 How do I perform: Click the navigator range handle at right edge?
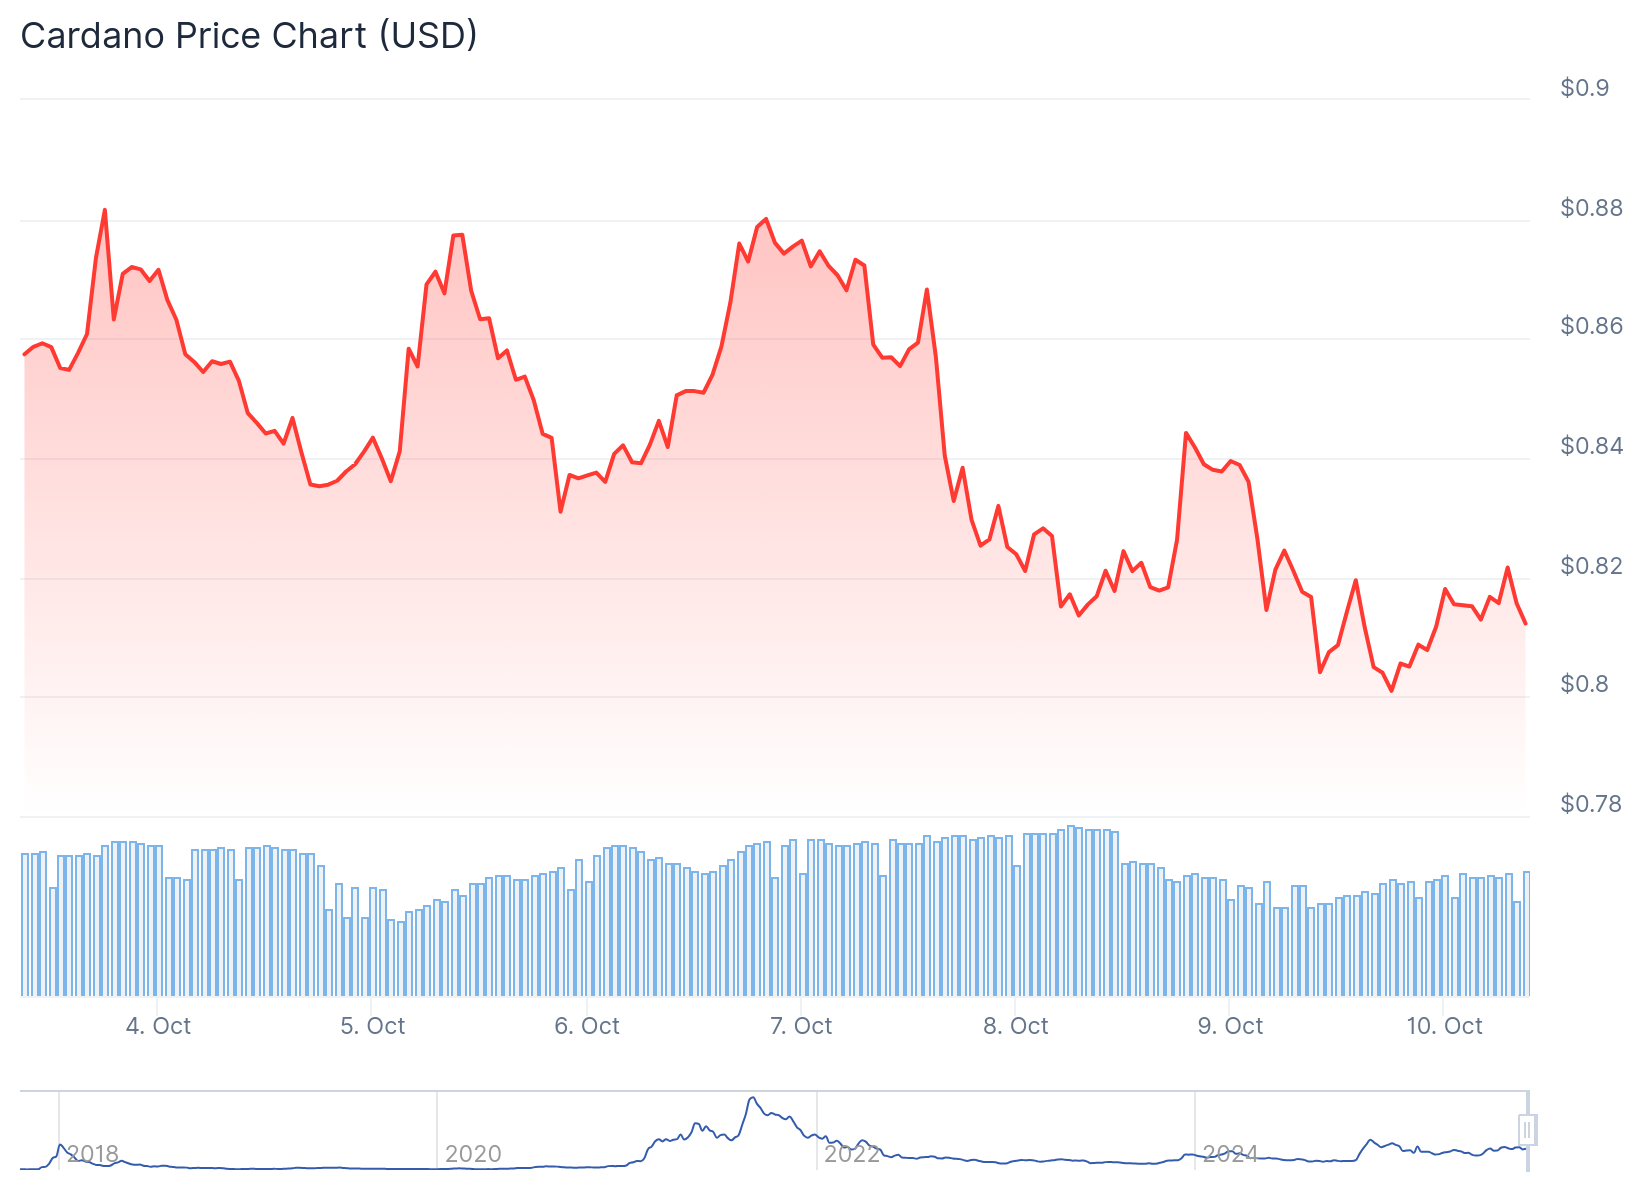click(x=1526, y=1130)
